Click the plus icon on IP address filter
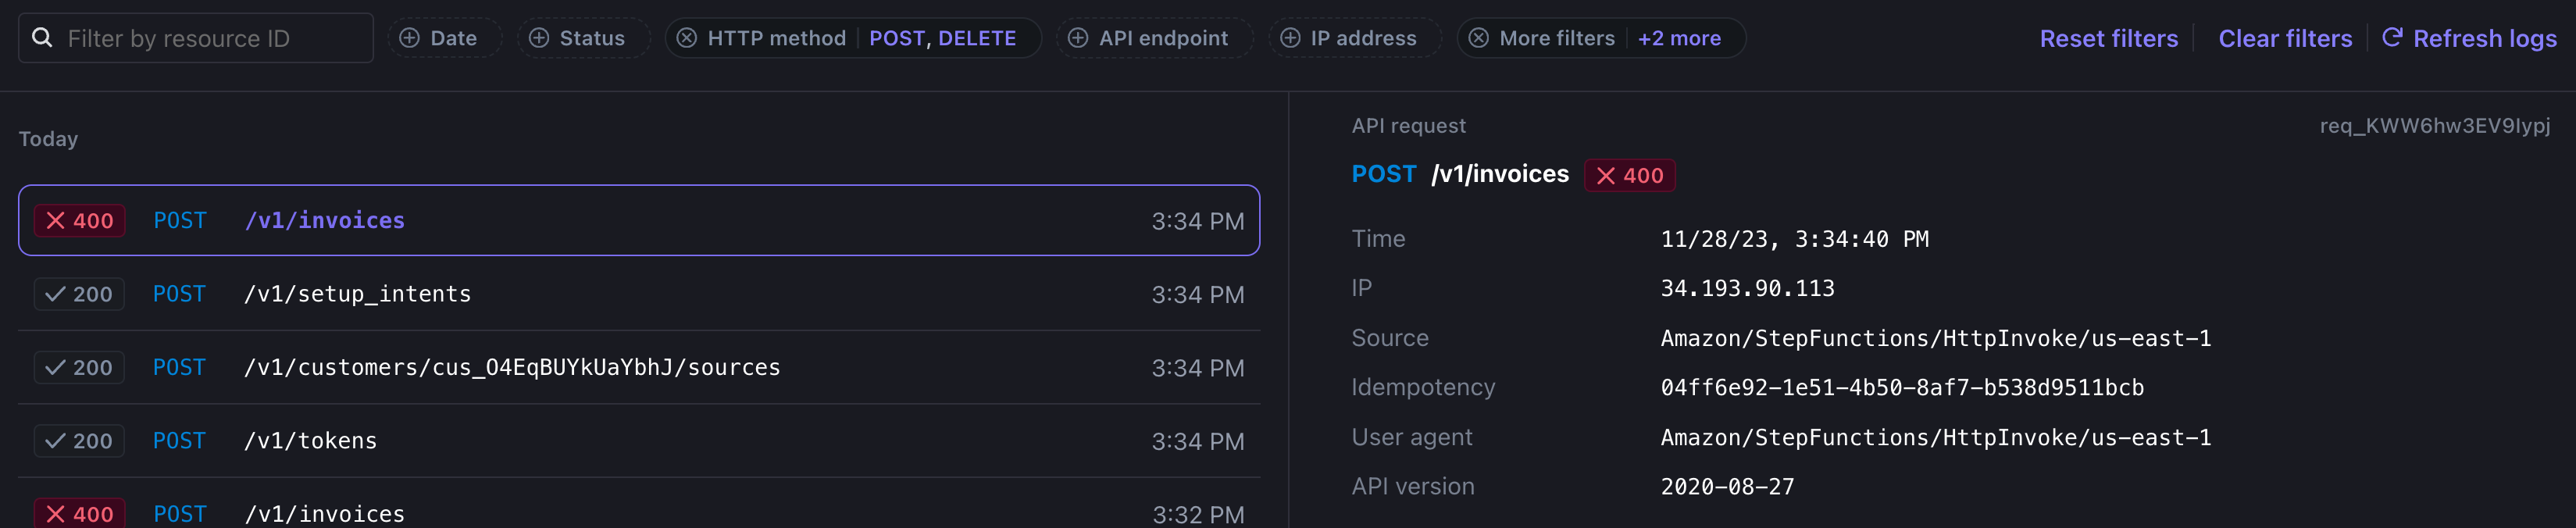The image size is (2576, 528). pos(1290,38)
